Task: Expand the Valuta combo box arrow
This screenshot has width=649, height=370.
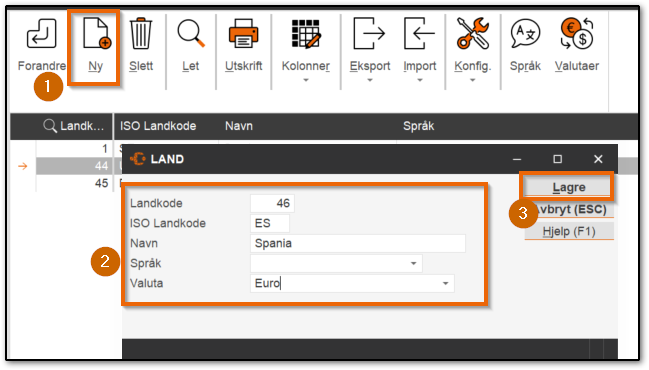Action: click(445, 284)
